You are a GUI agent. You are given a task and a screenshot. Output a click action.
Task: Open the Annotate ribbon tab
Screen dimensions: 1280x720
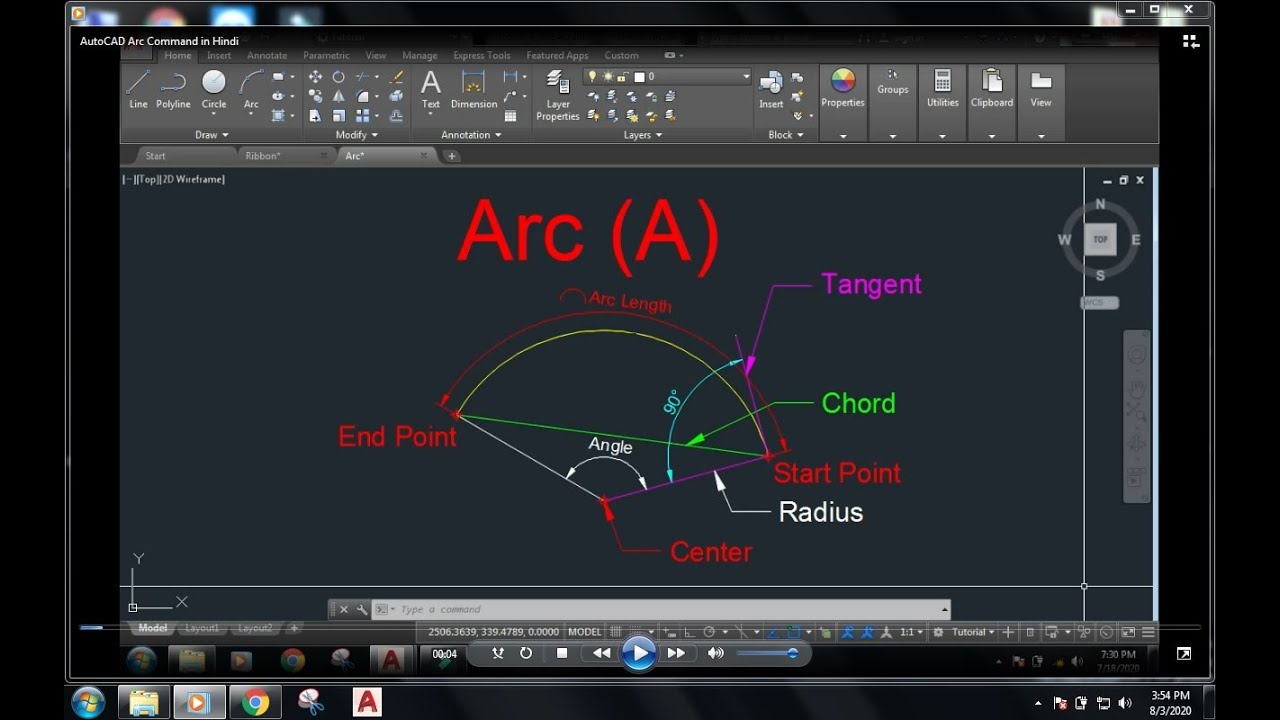point(267,55)
